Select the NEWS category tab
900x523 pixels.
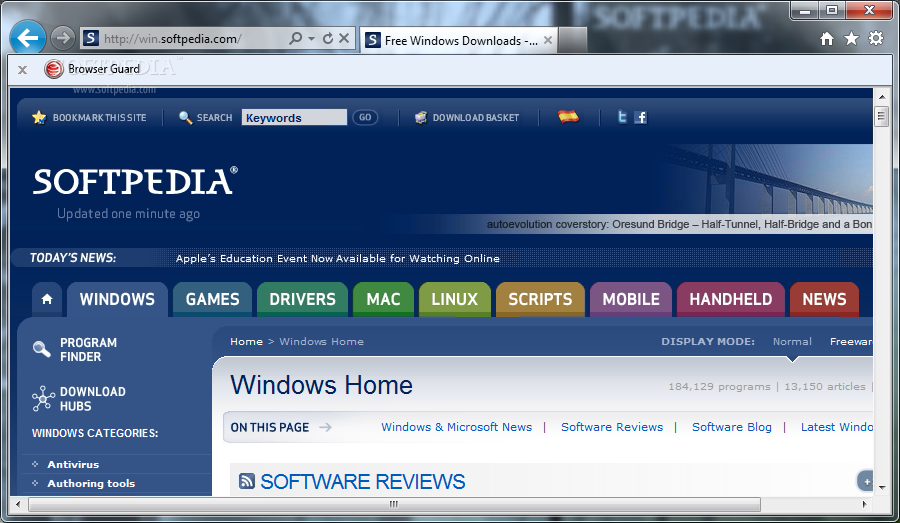point(824,299)
